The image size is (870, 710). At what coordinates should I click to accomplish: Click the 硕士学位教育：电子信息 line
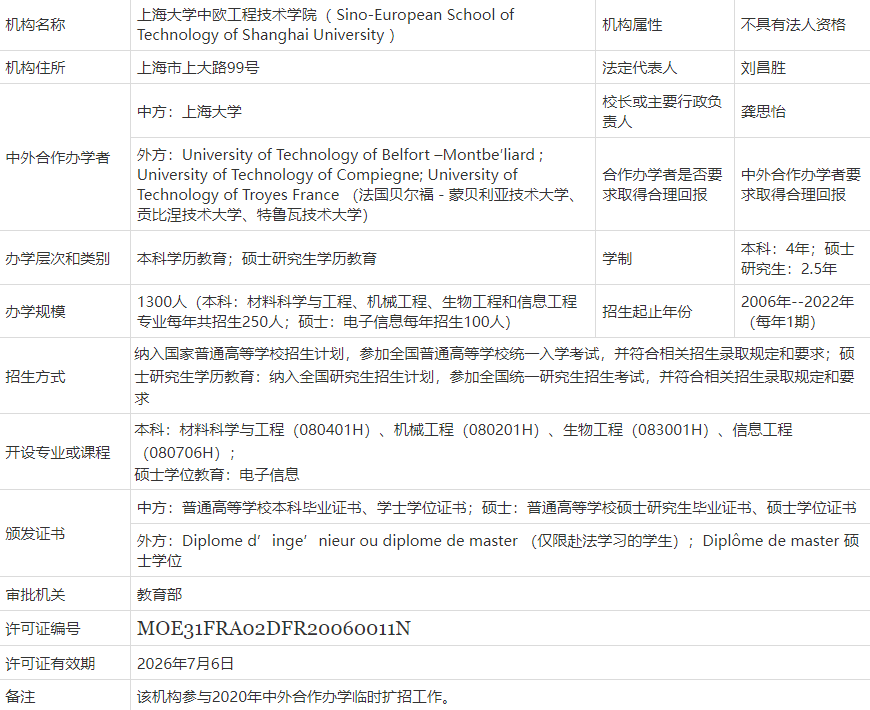pos(217,475)
